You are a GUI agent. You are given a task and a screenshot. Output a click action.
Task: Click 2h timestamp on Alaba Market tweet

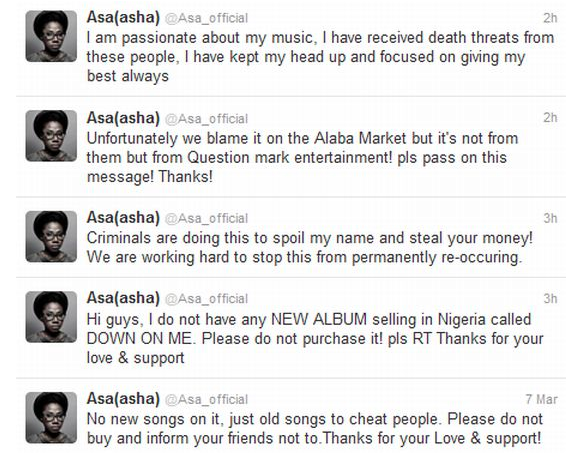(550, 118)
